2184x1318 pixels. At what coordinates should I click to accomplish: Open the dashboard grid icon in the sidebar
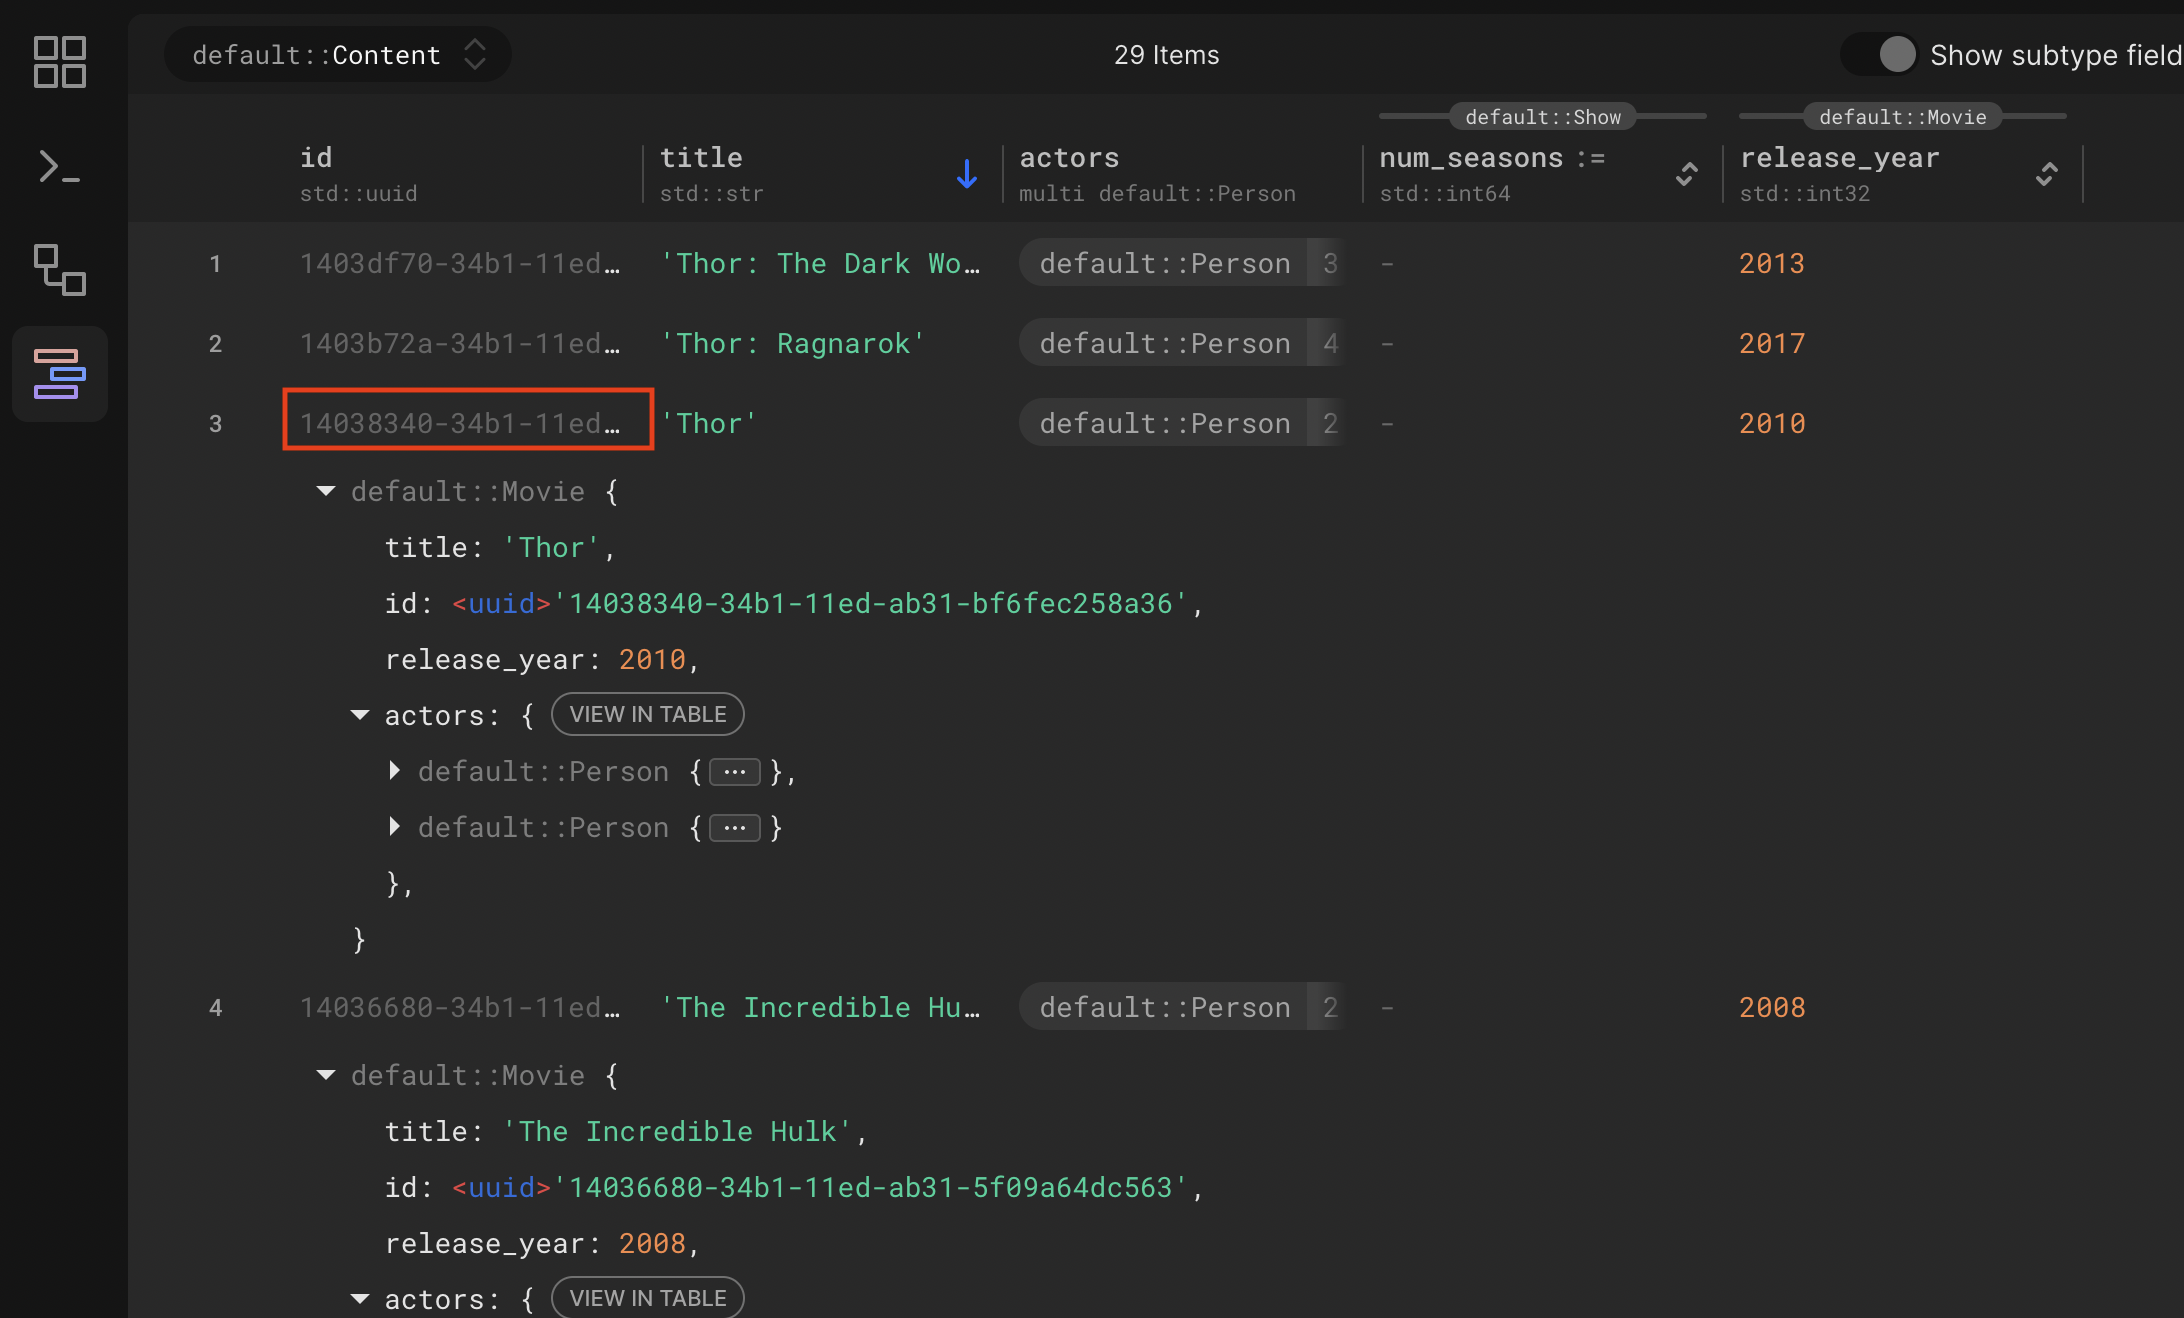click(60, 62)
